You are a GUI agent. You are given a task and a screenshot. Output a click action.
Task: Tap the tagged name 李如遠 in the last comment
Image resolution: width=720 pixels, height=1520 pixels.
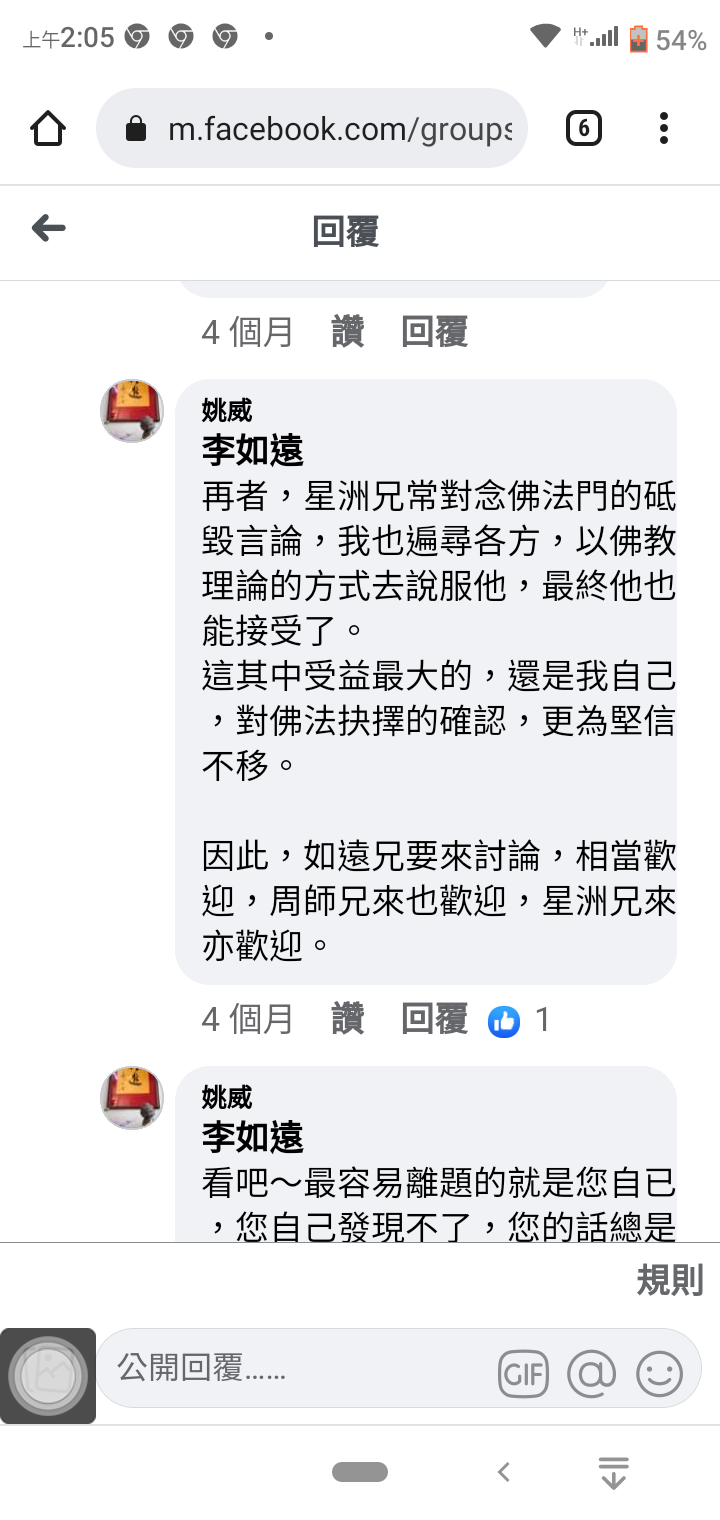point(253,1138)
